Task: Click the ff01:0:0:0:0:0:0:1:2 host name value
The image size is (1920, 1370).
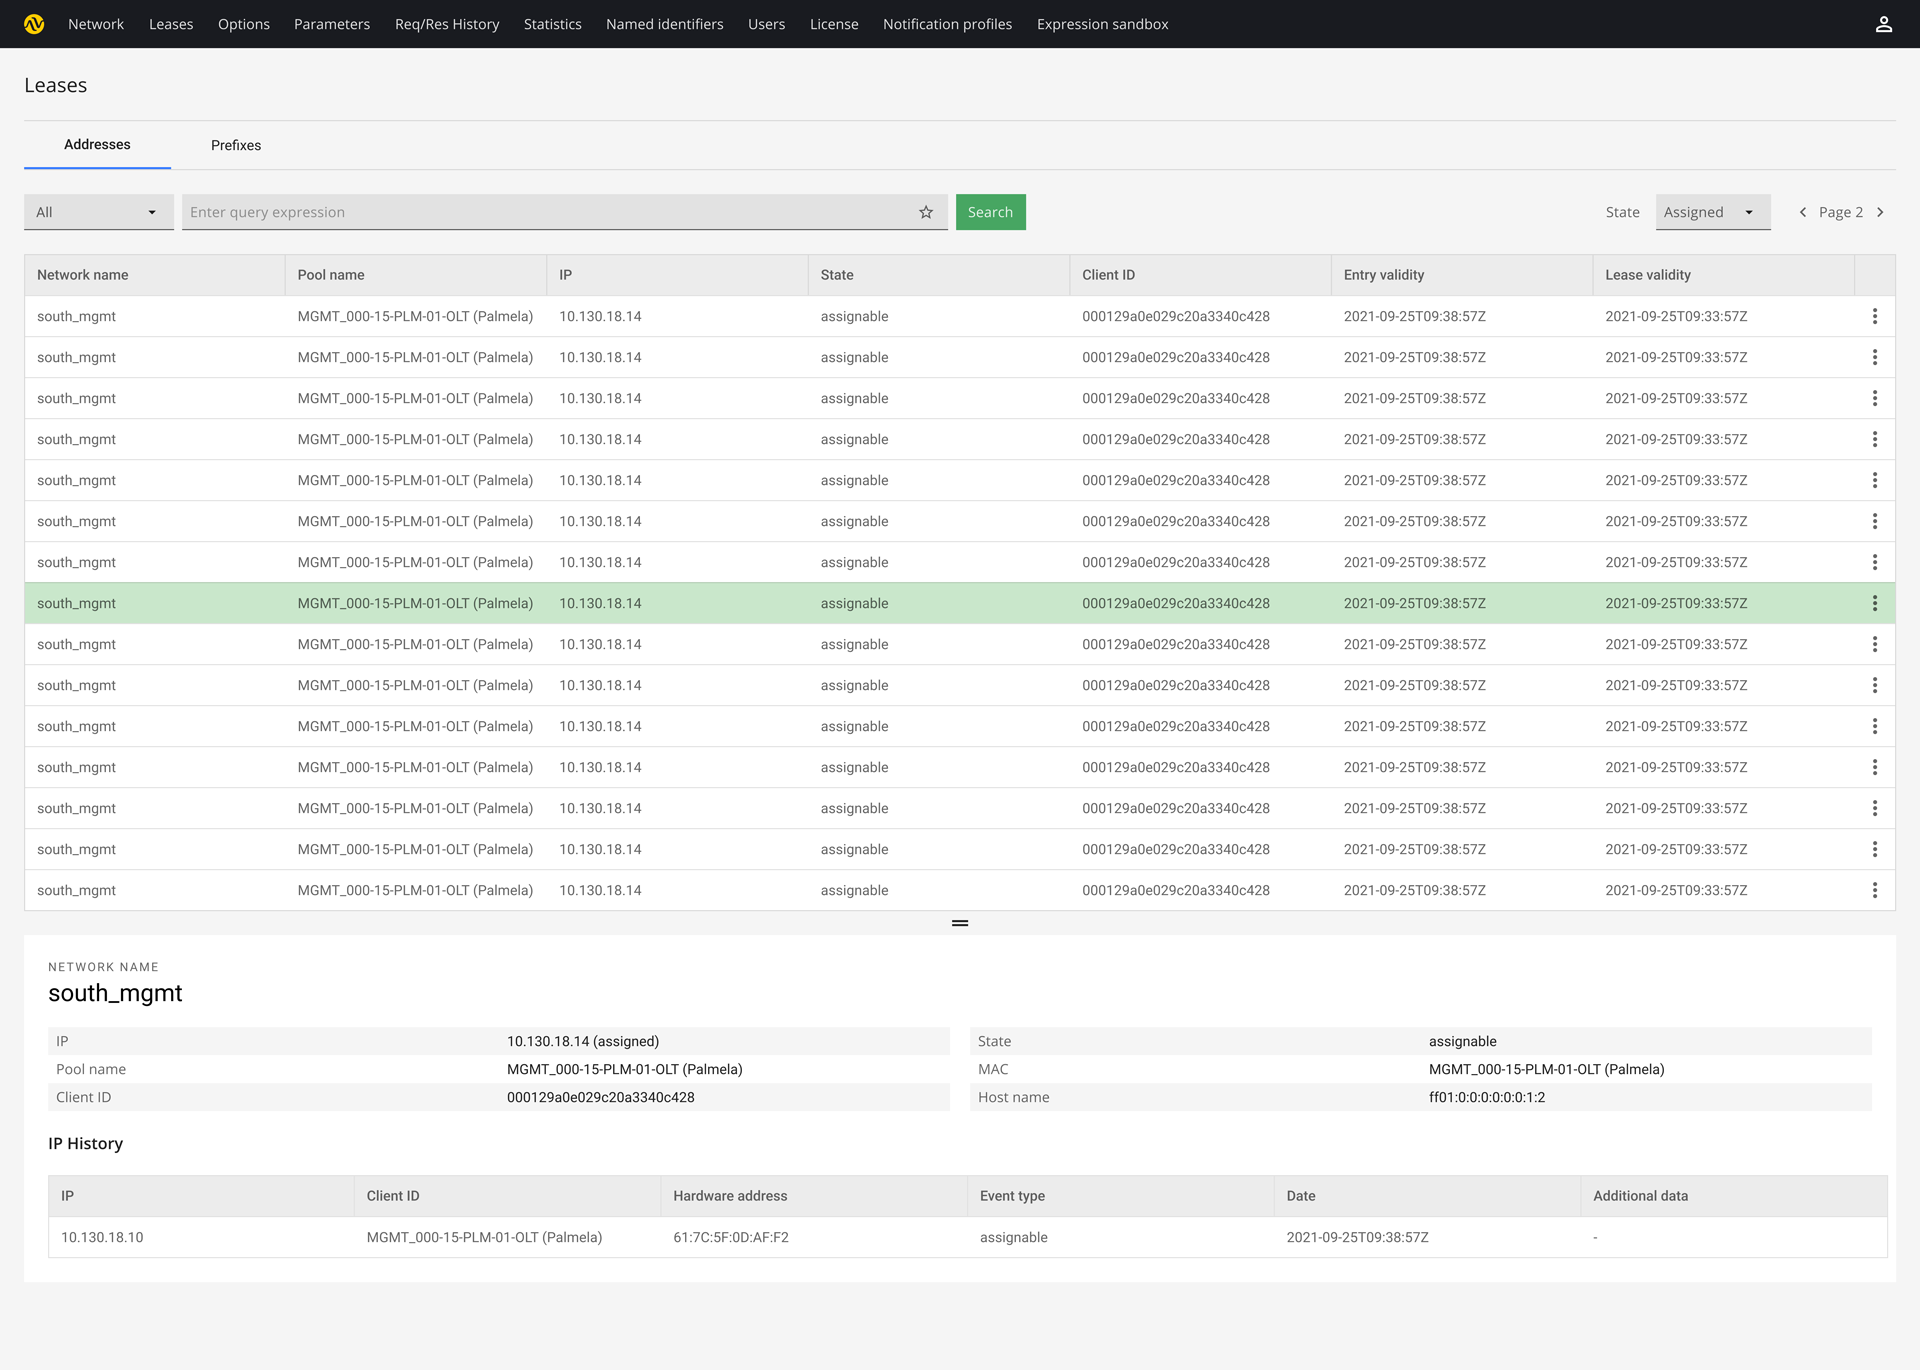Action: pos(1486,1097)
